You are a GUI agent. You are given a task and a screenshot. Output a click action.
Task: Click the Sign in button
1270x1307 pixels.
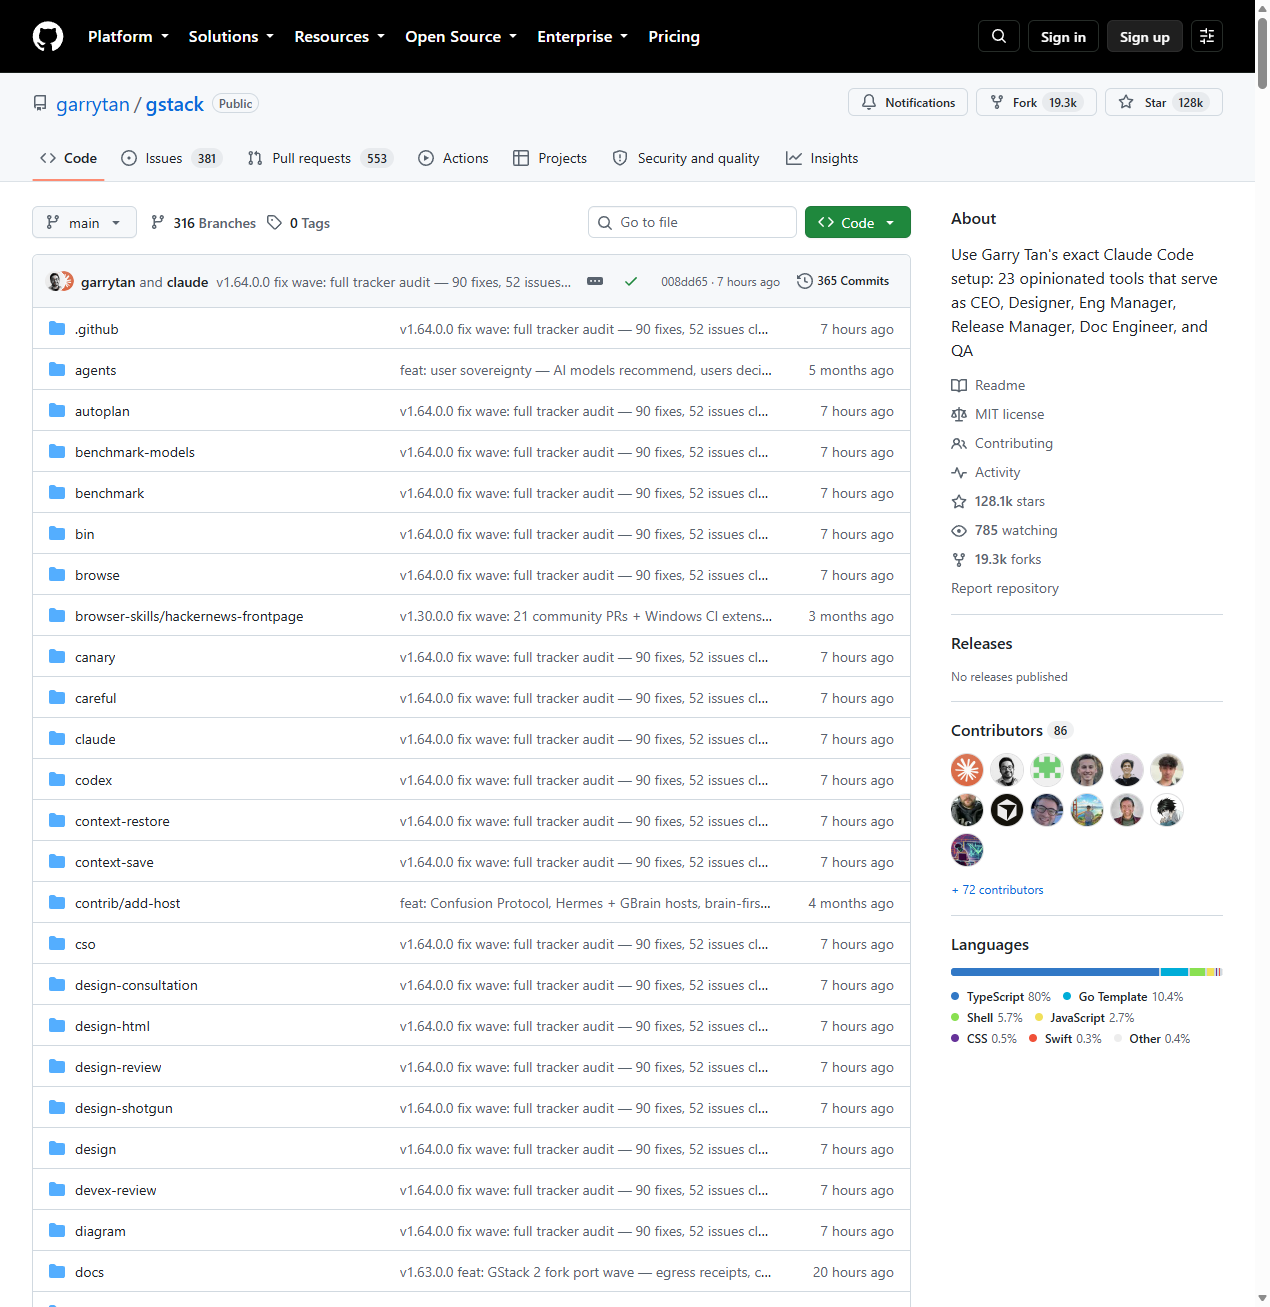click(x=1063, y=36)
